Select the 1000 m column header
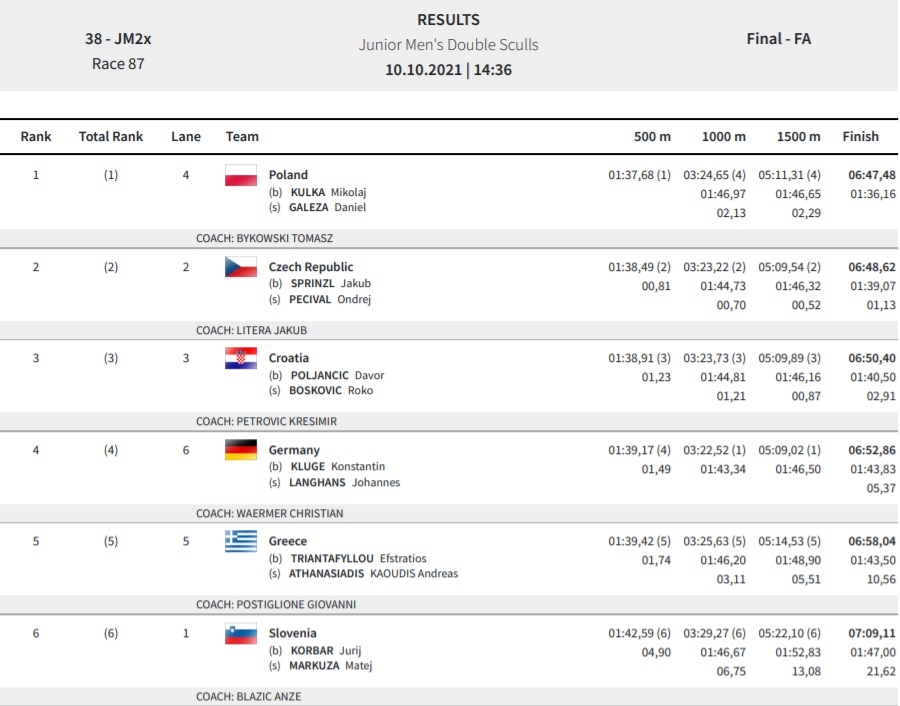 tap(724, 137)
